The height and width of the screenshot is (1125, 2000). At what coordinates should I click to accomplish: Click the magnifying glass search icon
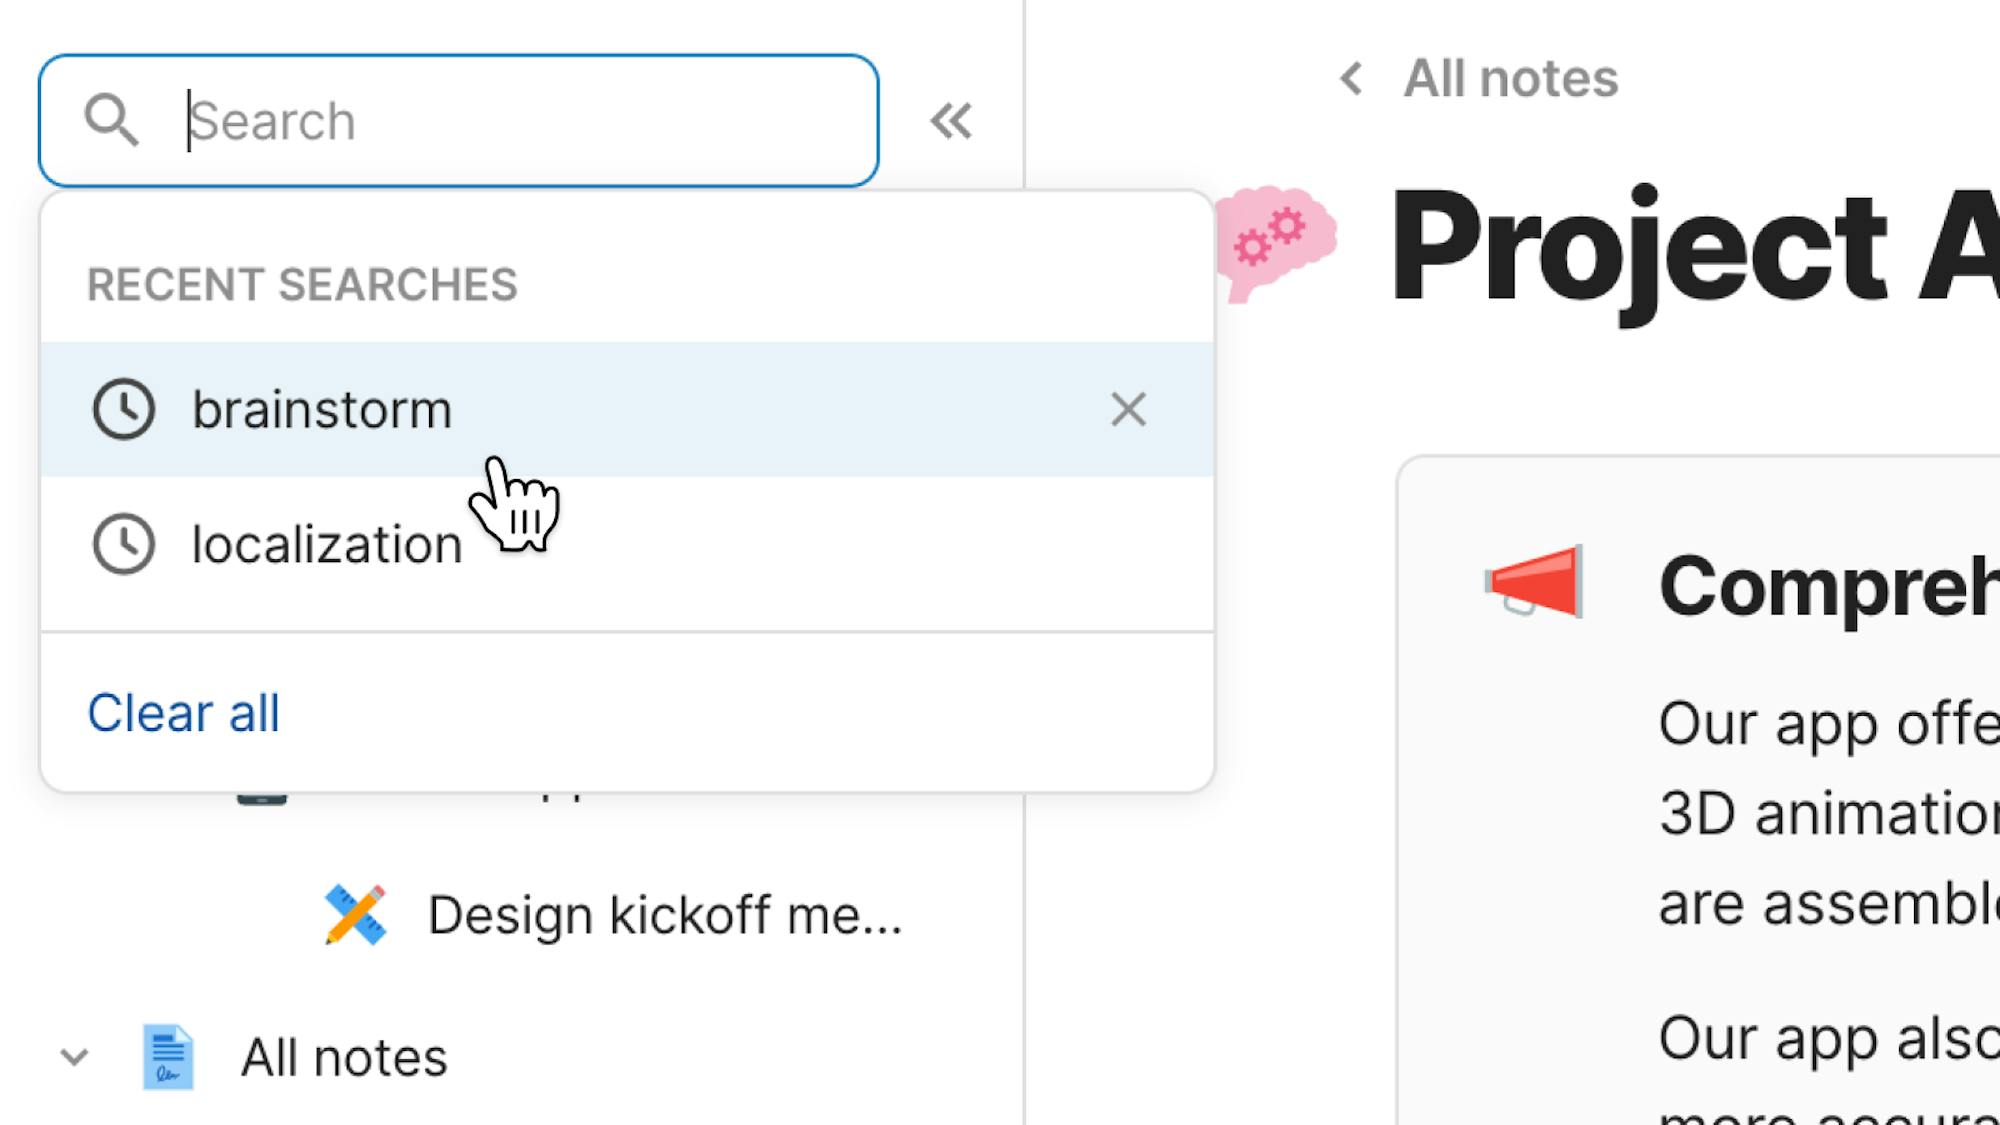coord(111,121)
